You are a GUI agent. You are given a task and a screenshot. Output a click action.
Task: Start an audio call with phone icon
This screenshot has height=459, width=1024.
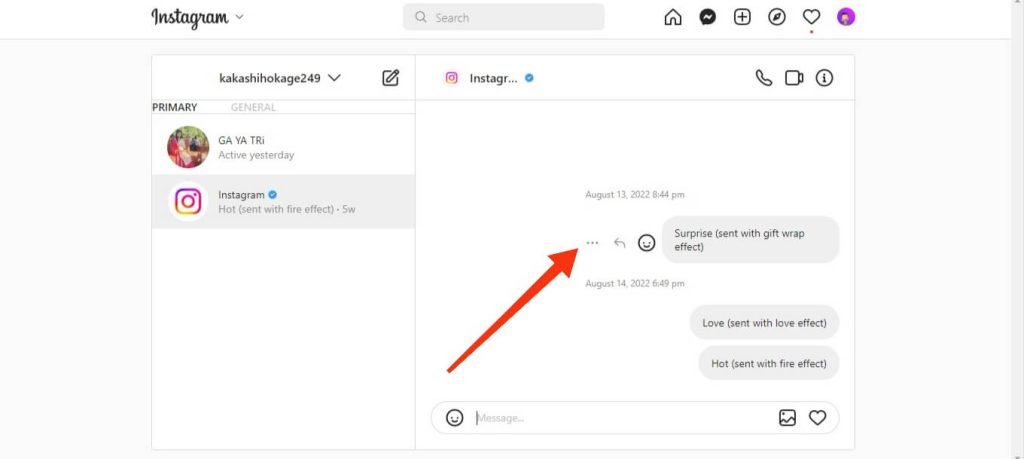(763, 78)
